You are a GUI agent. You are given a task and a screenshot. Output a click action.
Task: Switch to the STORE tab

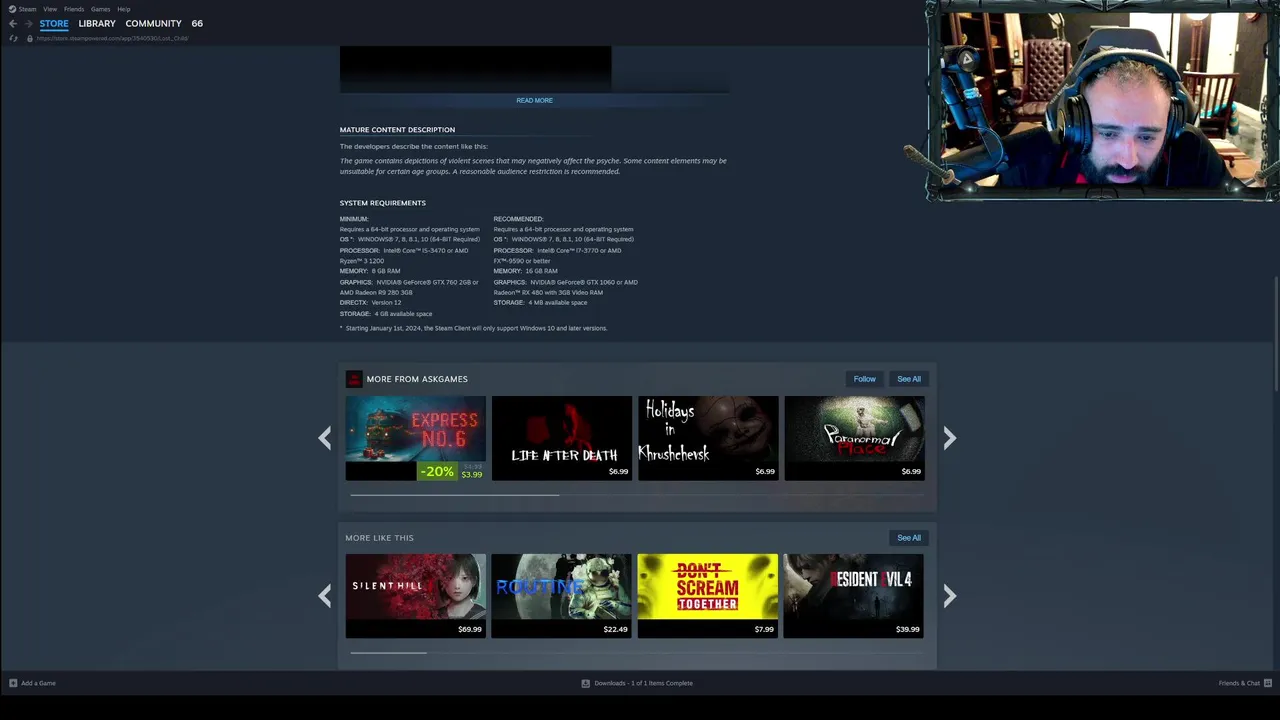(54, 23)
